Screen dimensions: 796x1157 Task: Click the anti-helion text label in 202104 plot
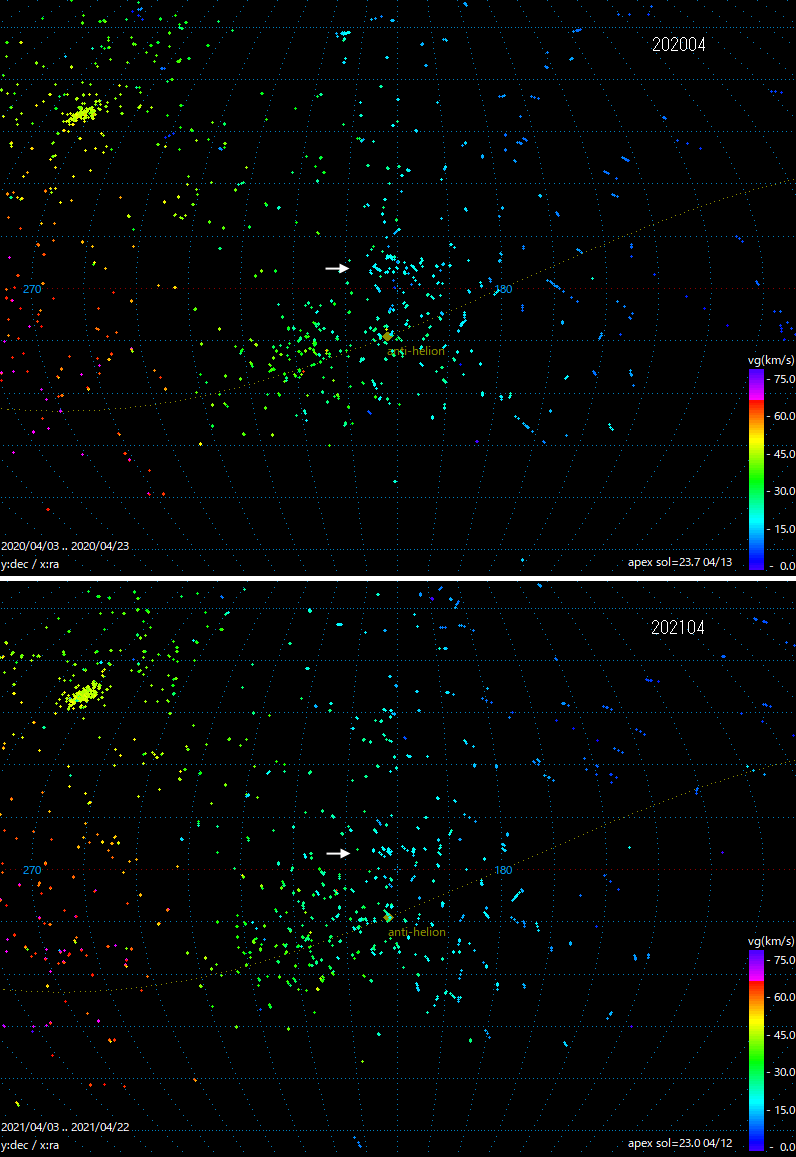[417, 932]
